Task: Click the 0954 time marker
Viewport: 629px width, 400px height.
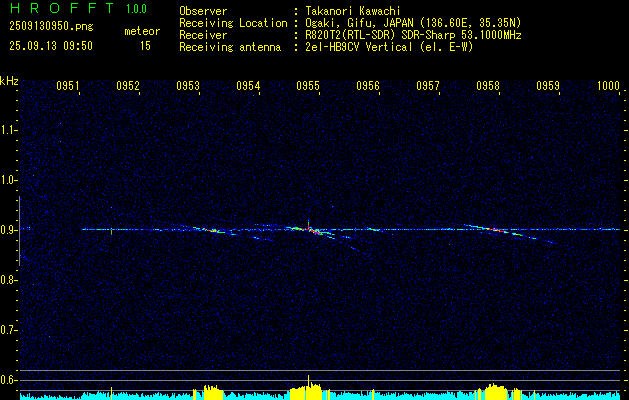Action: pos(248,85)
